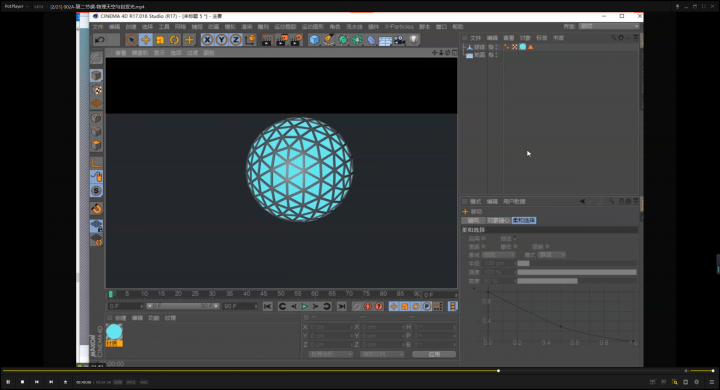Click the 半径 100 cm input field
The height and width of the screenshot is (390, 720).
(x=499, y=263)
